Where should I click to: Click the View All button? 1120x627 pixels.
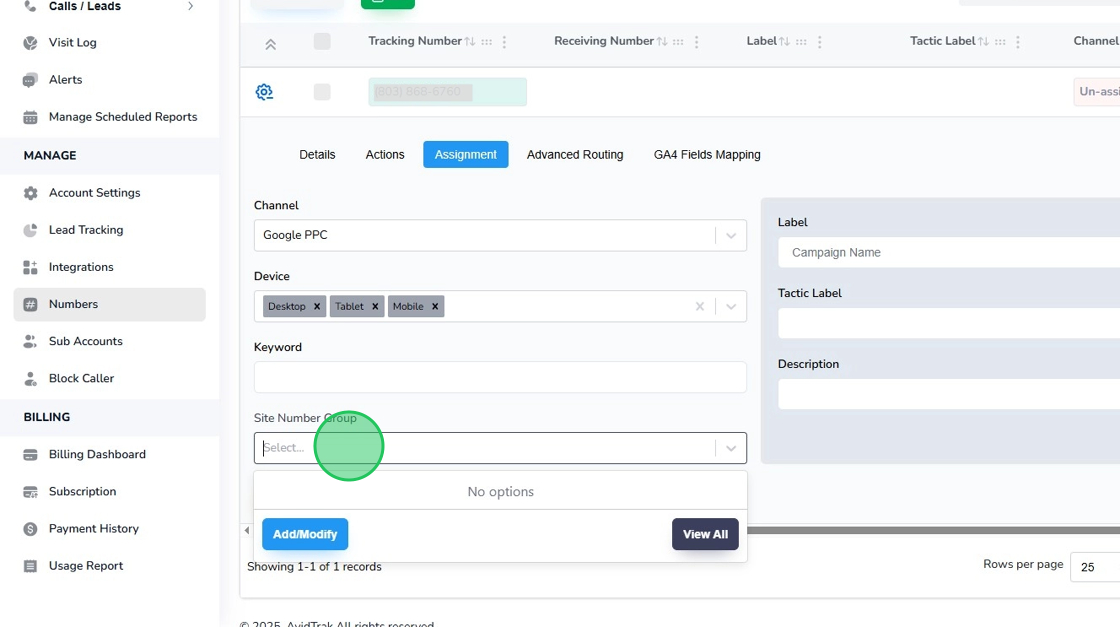[x=705, y=534]
